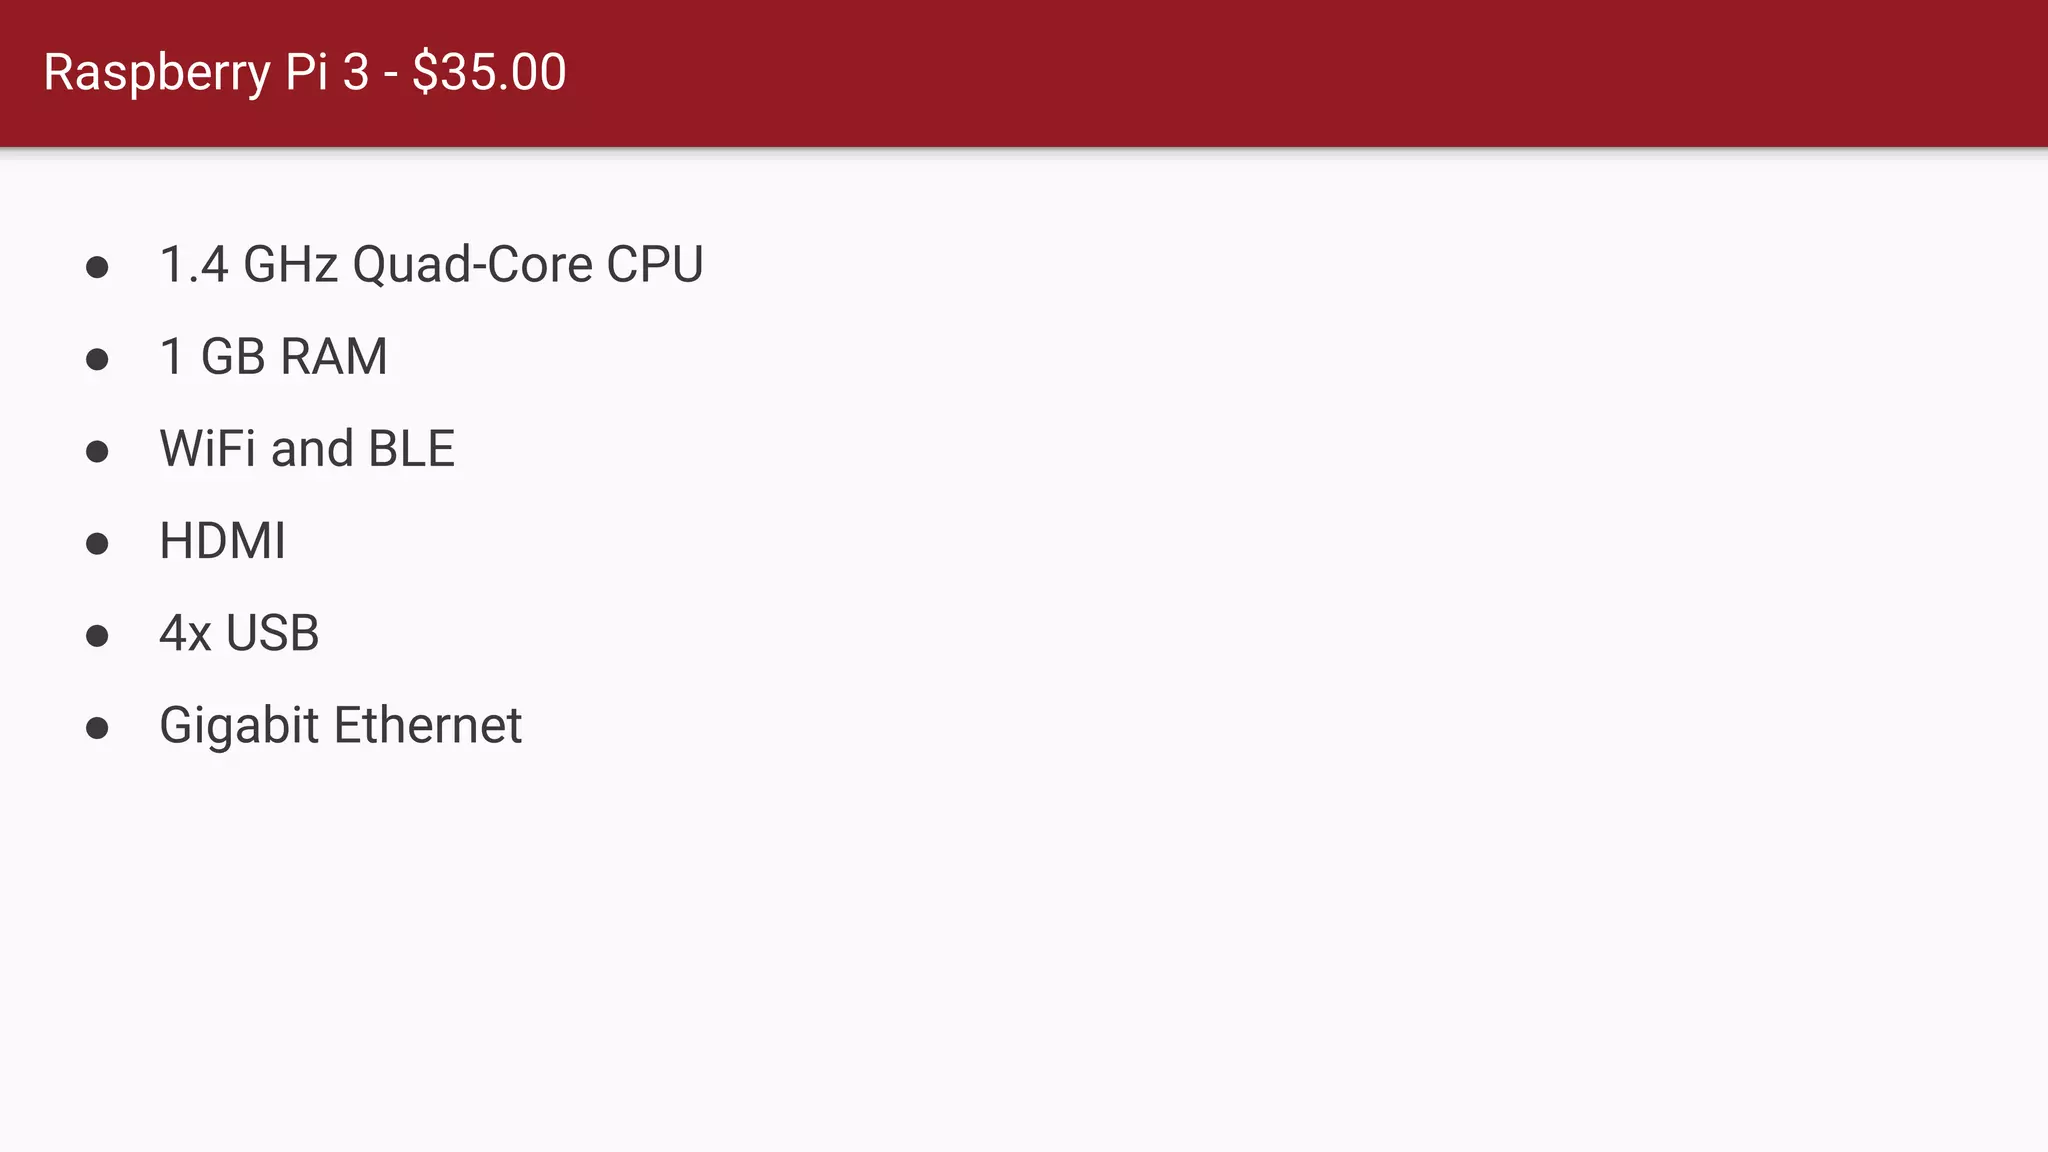Click the "Raspberry Pi 3" title text

click(x=207, y=73)
